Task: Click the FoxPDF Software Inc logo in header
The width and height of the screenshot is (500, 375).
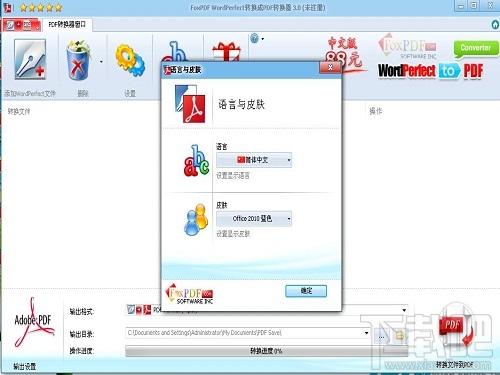Action: tap(407, 47)
